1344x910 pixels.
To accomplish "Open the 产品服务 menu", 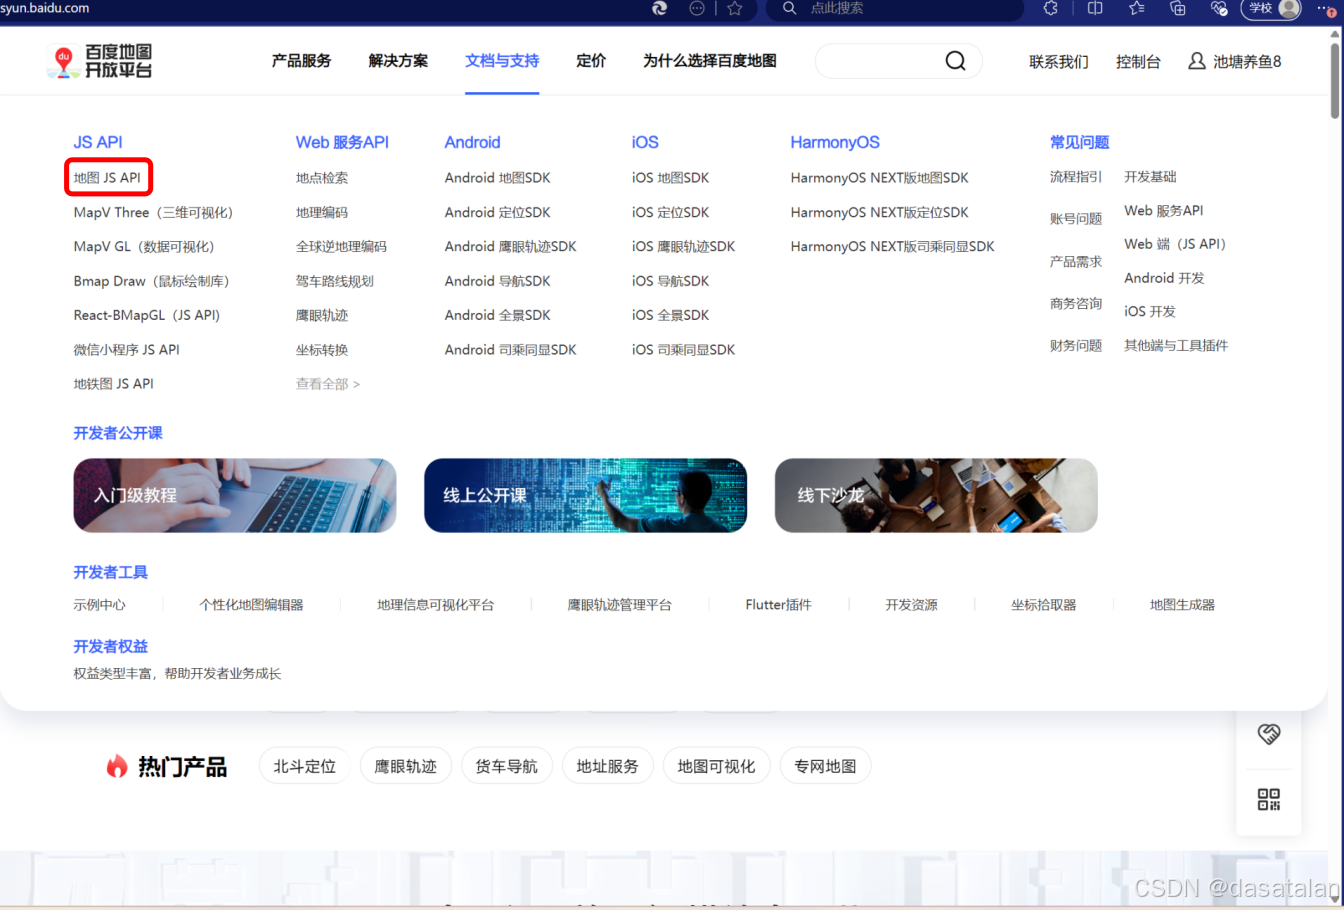I will (x=301, y=61).
